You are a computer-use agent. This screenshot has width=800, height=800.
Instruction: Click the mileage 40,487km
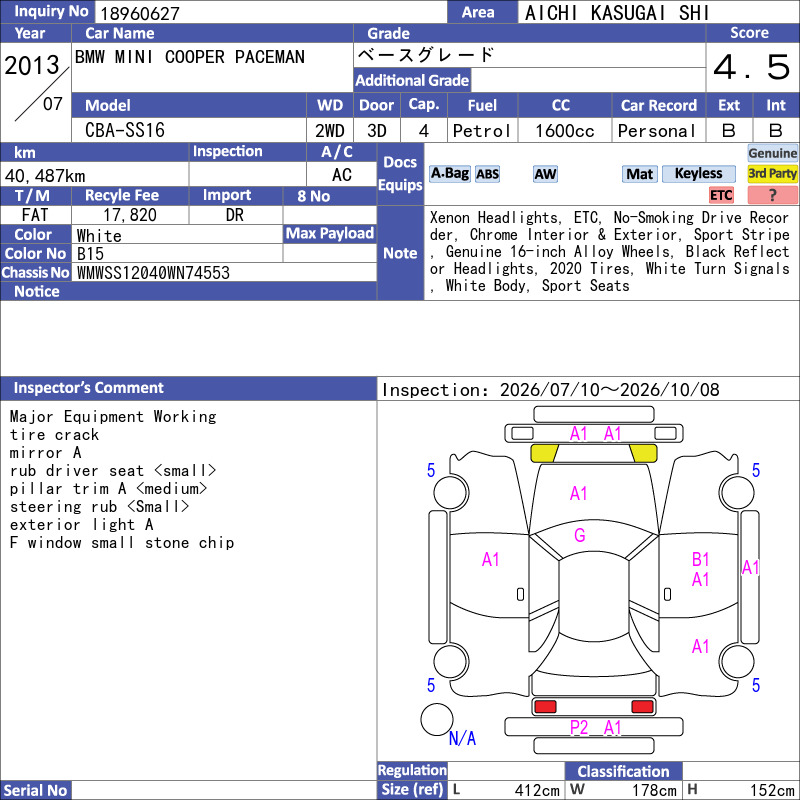point(45,176)
